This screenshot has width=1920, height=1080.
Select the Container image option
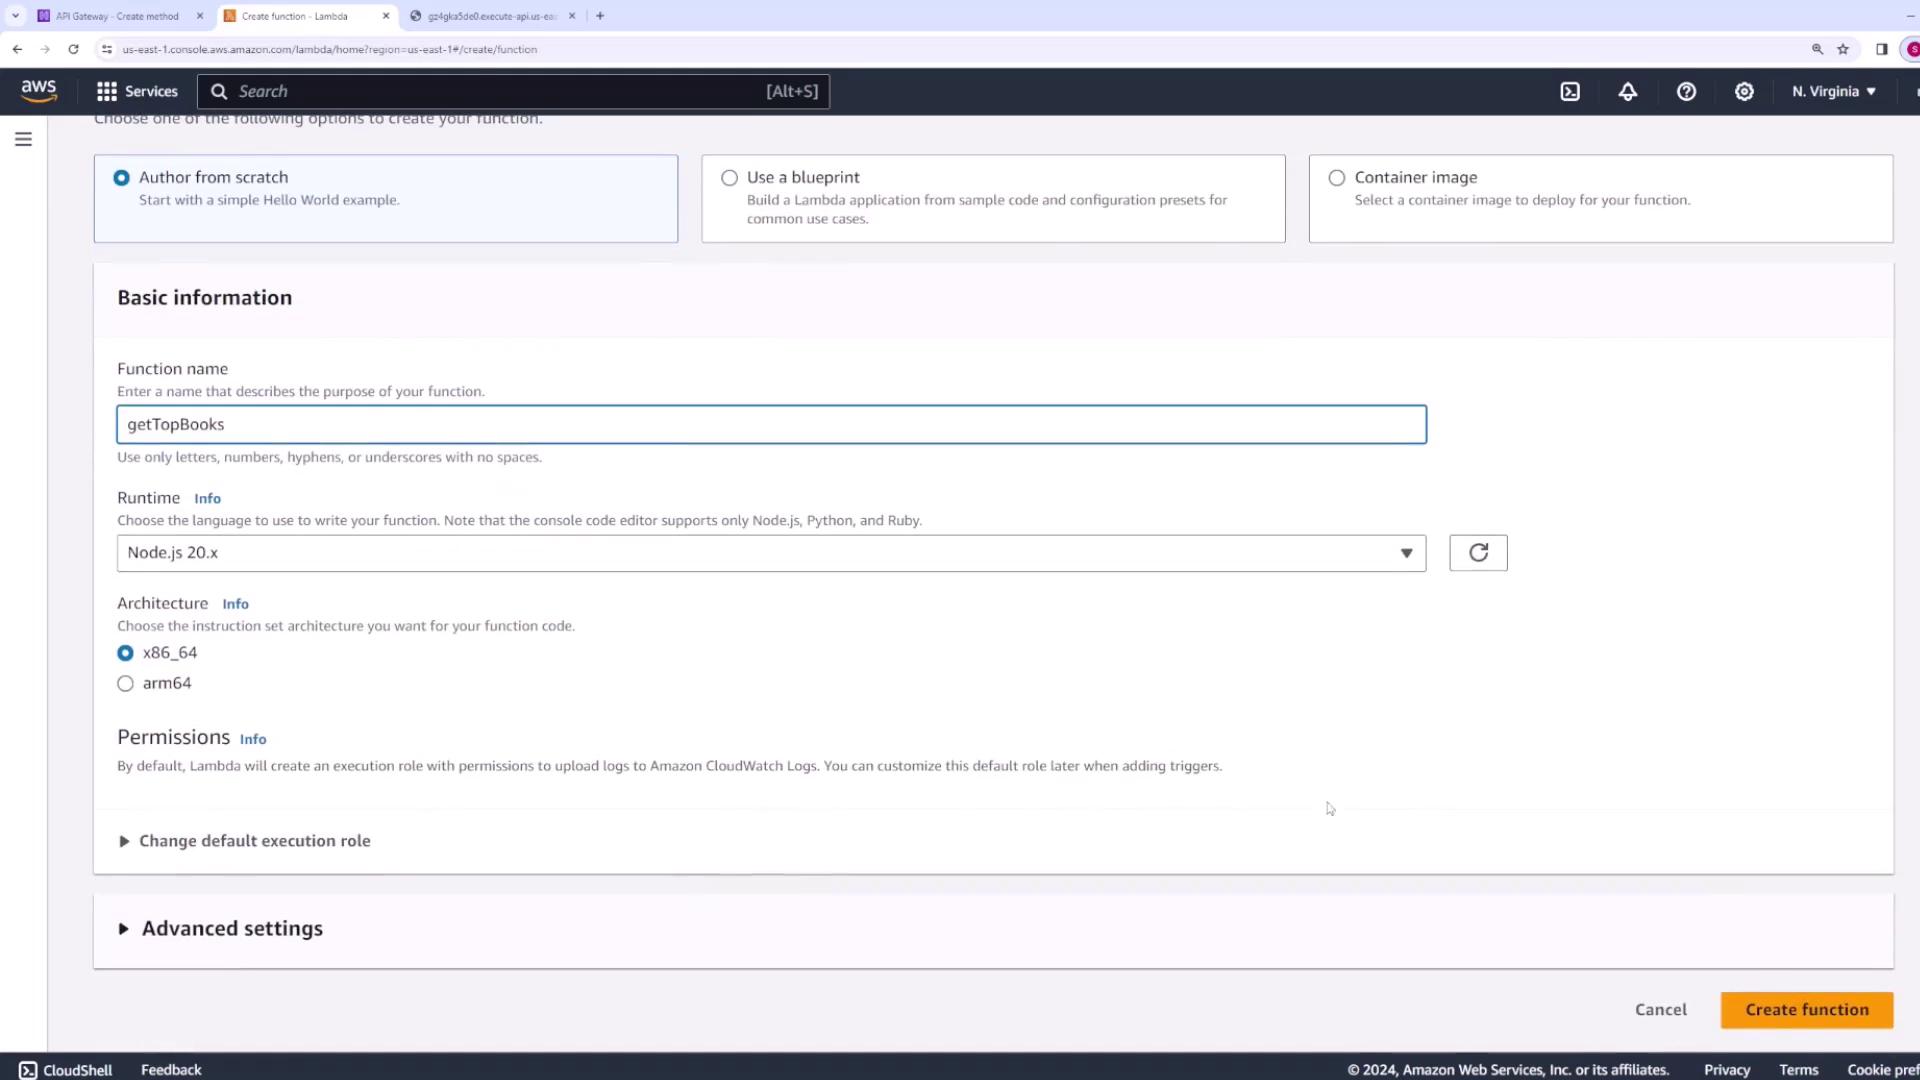coord(1337,178)
